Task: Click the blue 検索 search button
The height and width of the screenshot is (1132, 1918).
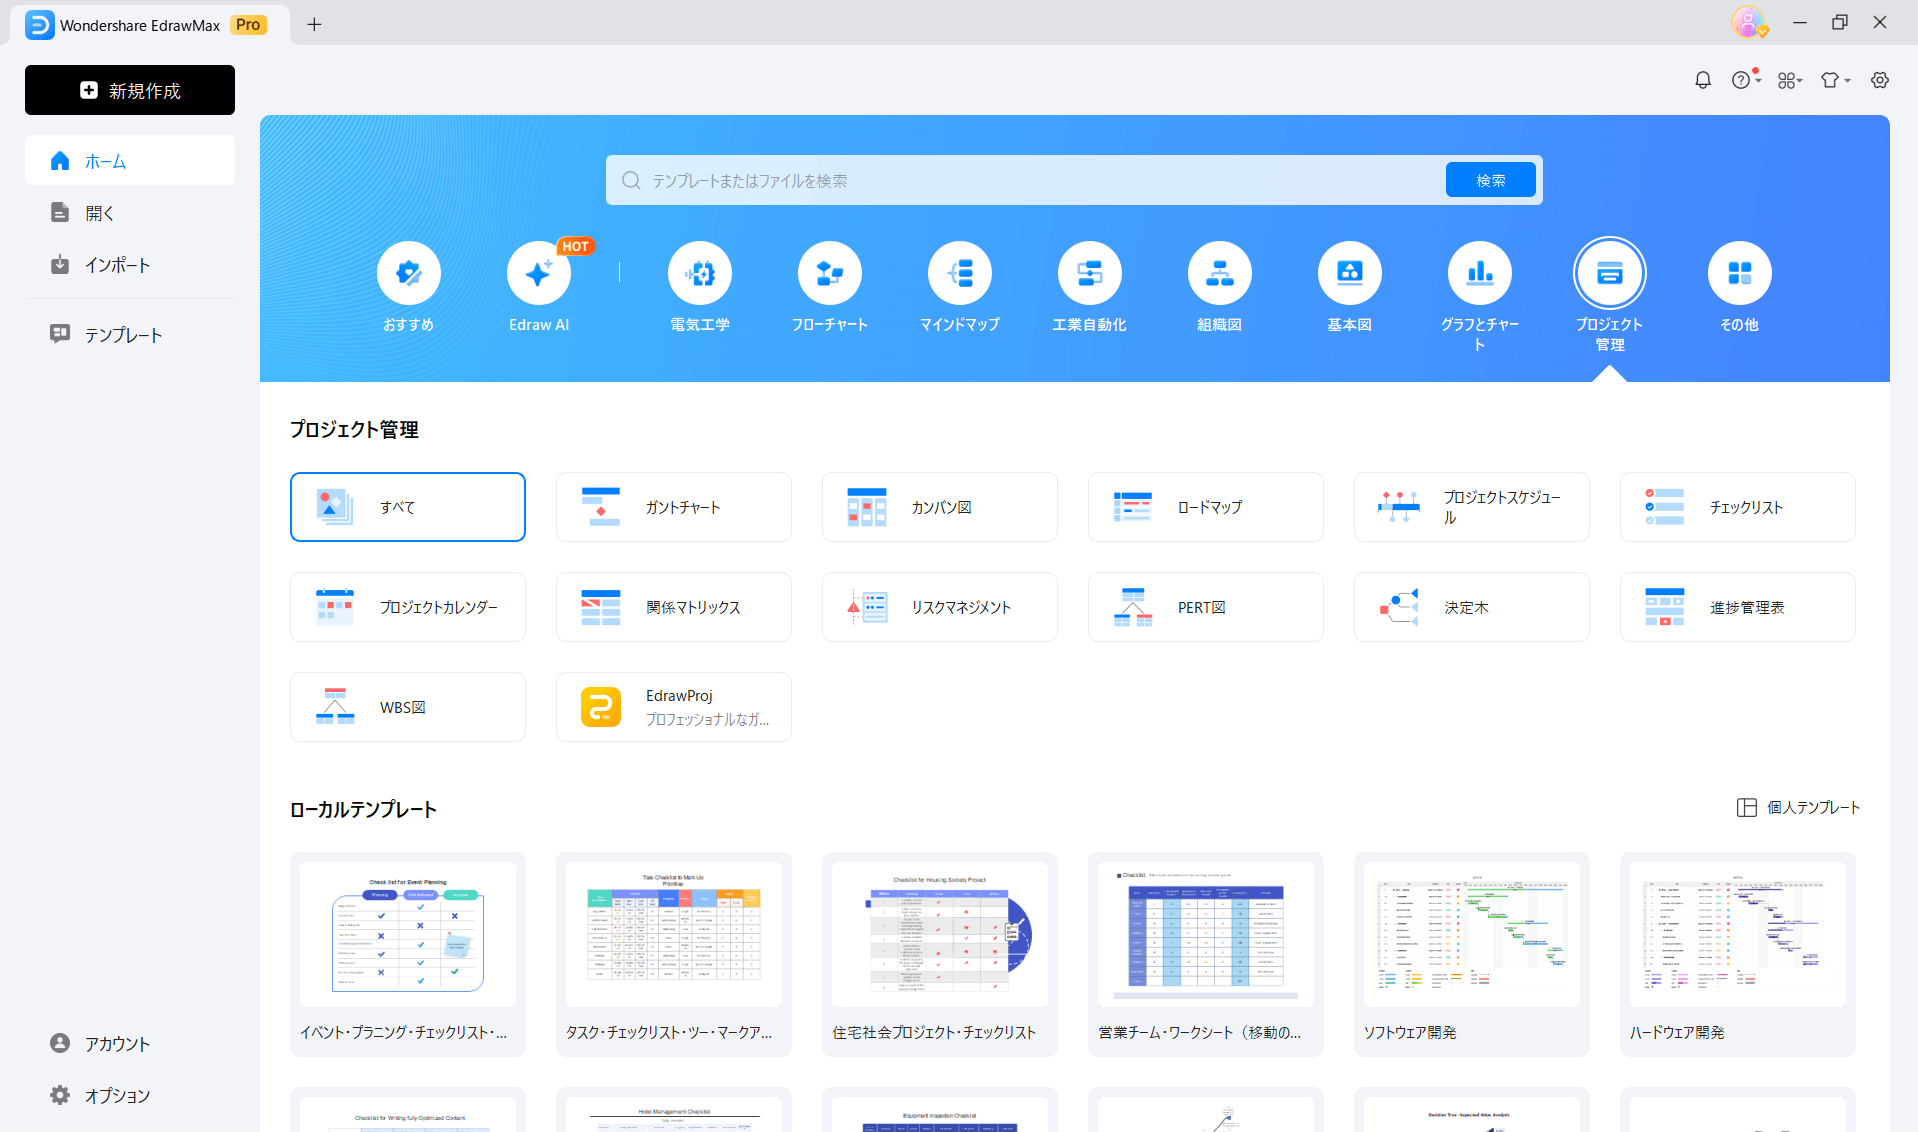Action: click(x=1490, y=180)
